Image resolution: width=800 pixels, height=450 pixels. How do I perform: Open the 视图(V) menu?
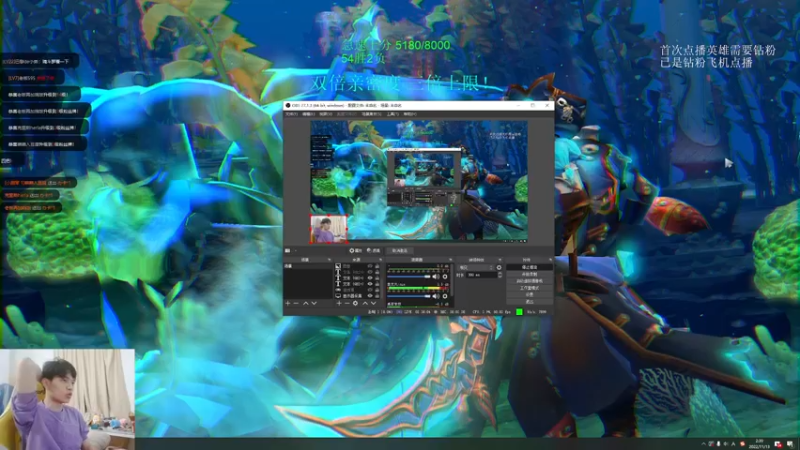[326, 114]
